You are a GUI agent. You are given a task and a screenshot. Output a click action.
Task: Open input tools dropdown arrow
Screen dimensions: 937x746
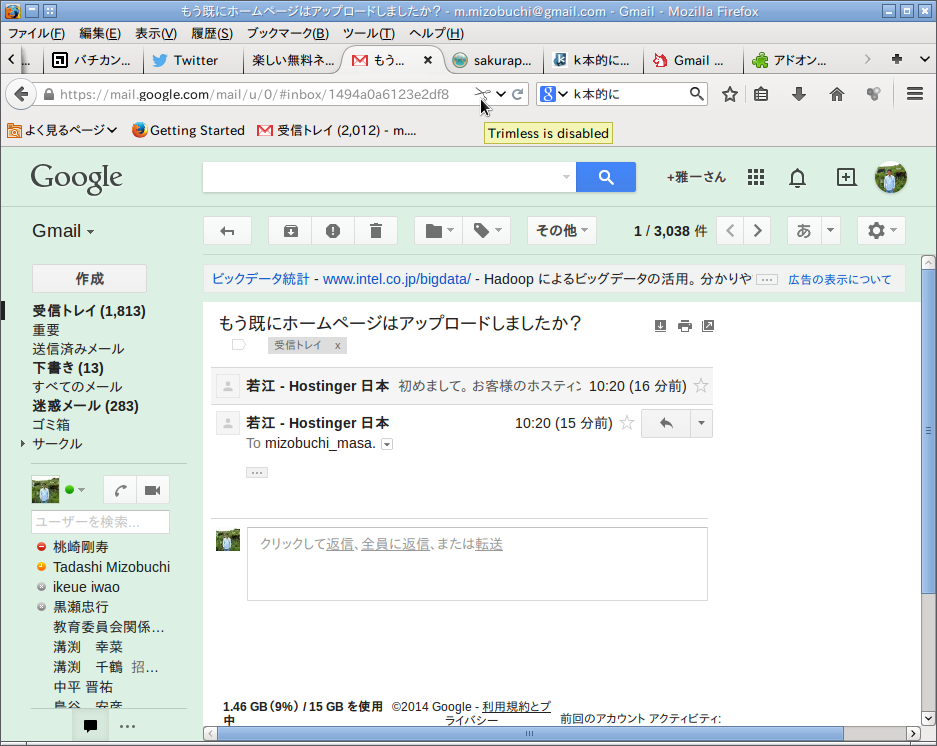point(830,231)
